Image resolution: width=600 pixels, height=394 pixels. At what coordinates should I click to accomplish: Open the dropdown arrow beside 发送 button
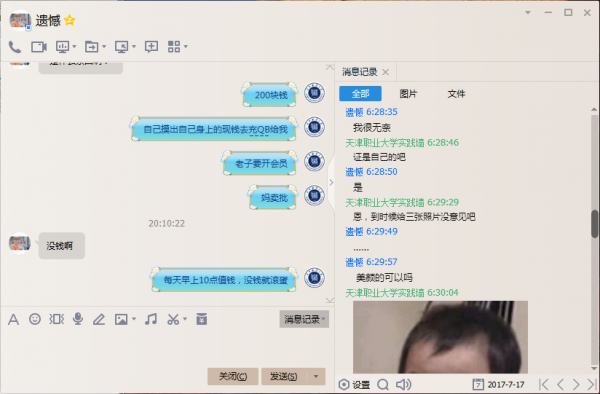[316, 376]
